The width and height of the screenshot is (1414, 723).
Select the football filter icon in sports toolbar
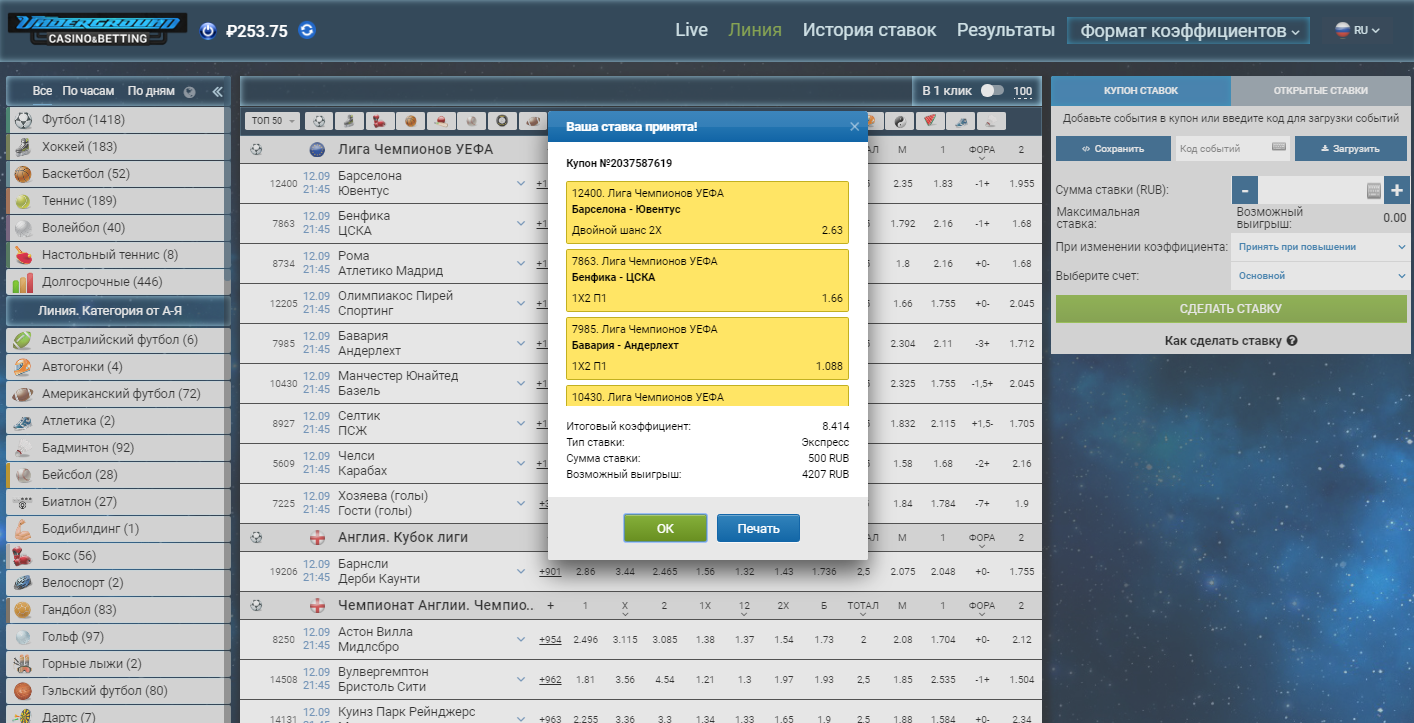[319, 121]
